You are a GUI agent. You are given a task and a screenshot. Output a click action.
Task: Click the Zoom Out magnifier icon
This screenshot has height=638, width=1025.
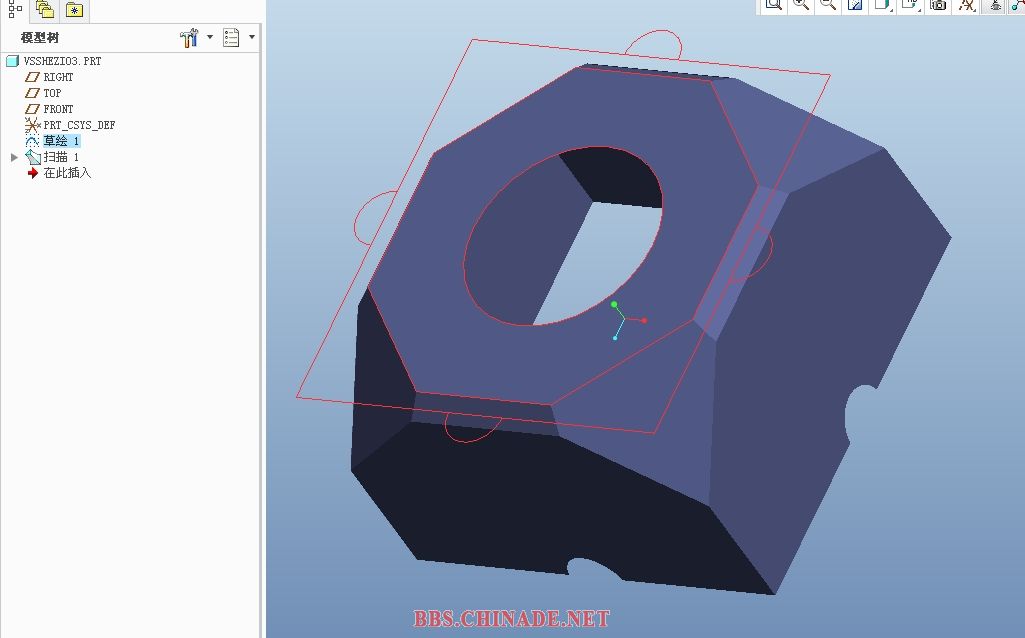coord(827,5)
